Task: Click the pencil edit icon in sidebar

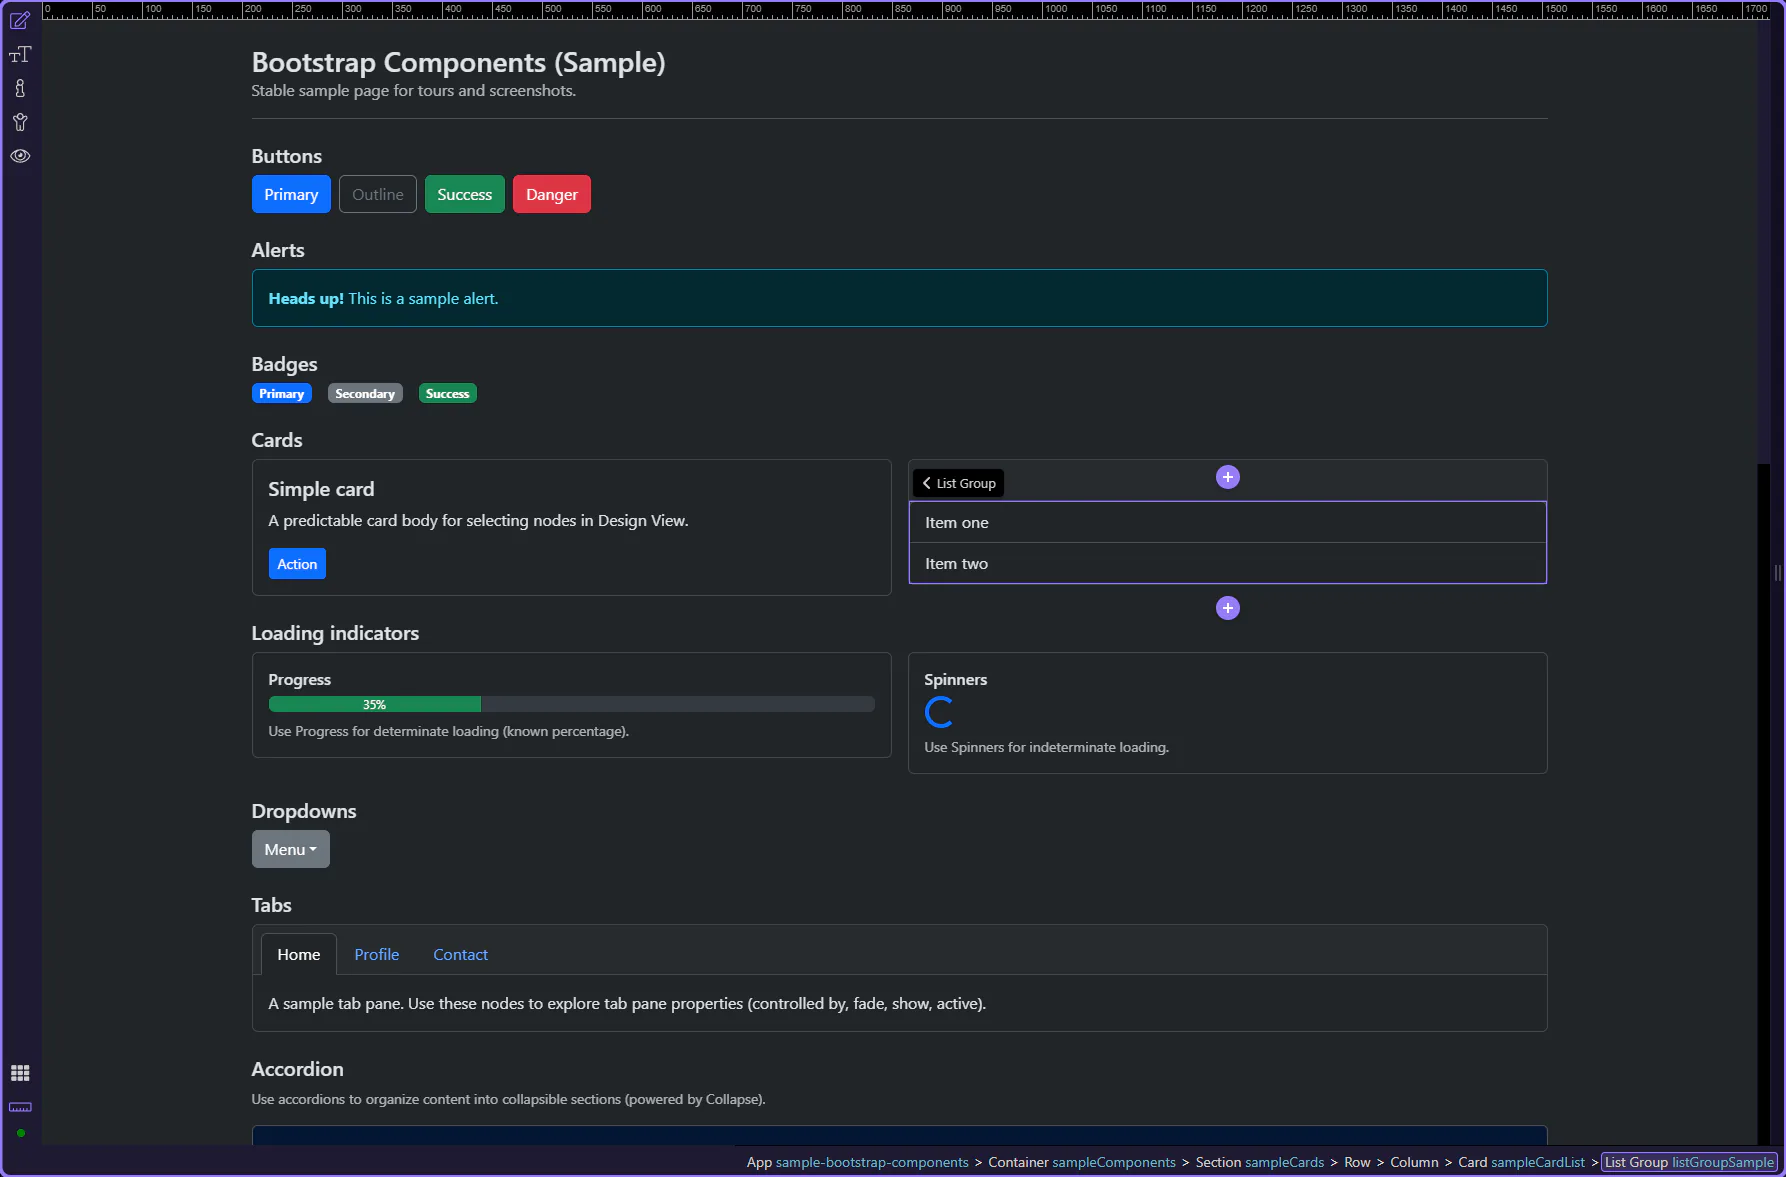Action: tap(20, 20)
